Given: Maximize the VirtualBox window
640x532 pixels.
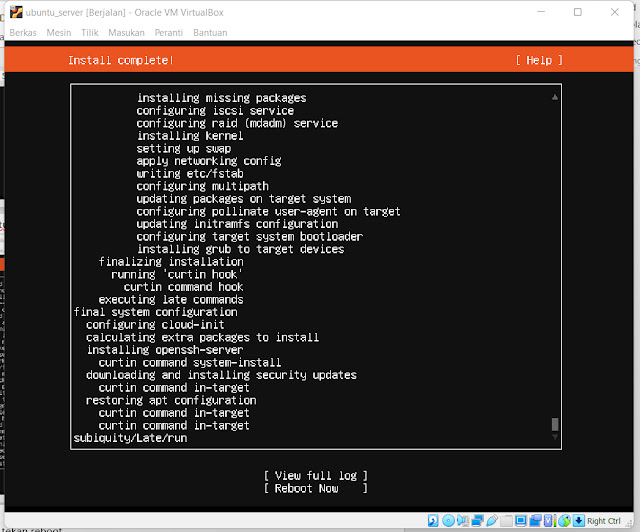Looking at the screenshot, I should (578, 12).
